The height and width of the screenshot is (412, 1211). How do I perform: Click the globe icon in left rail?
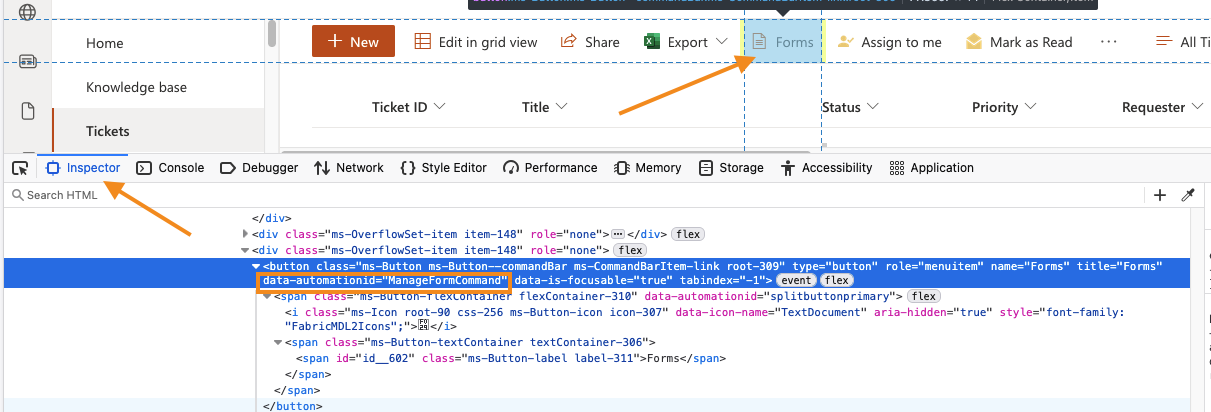[x=27, y=13]
